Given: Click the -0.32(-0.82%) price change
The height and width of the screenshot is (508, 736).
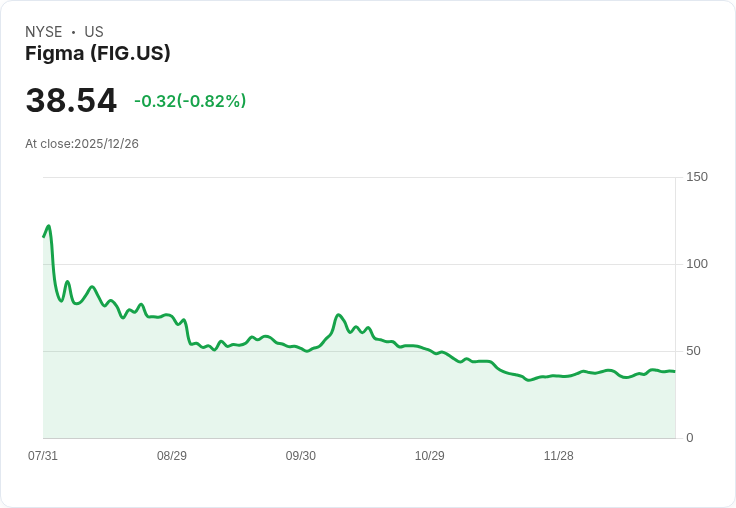Looking at the screenshot, I should 190,101.
